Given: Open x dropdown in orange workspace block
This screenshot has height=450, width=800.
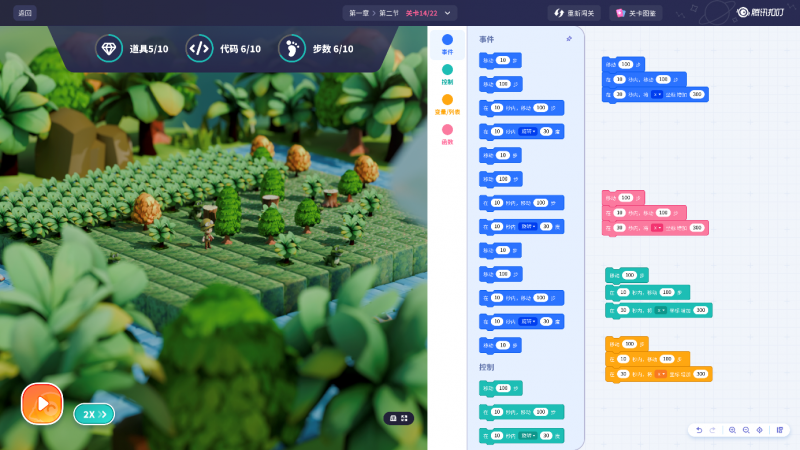Looking at the screenshot, I should [x=661, y=374].
